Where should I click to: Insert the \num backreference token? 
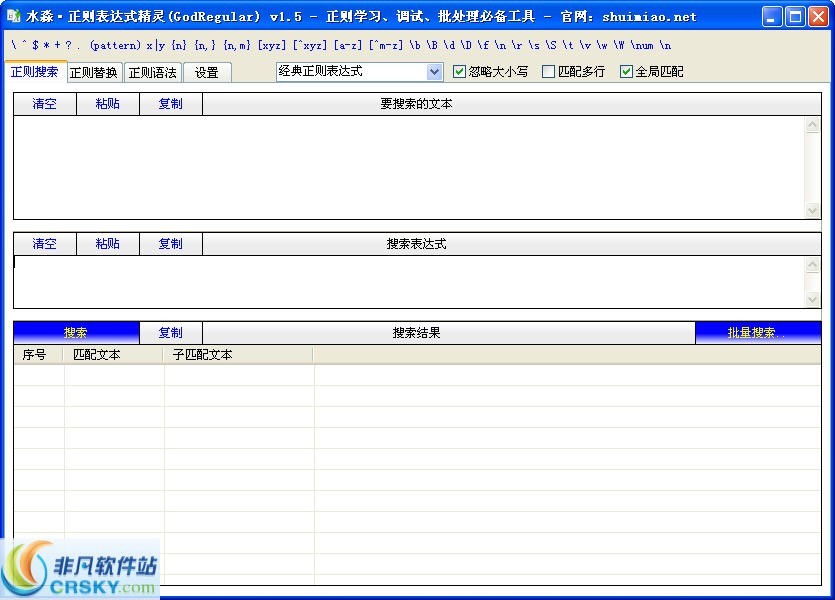642,45
